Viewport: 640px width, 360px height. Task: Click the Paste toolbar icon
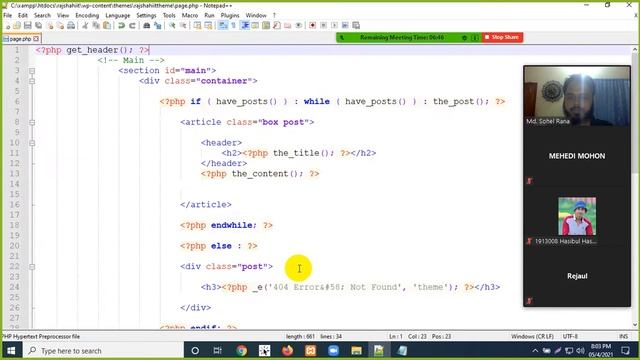pos(107,26)
